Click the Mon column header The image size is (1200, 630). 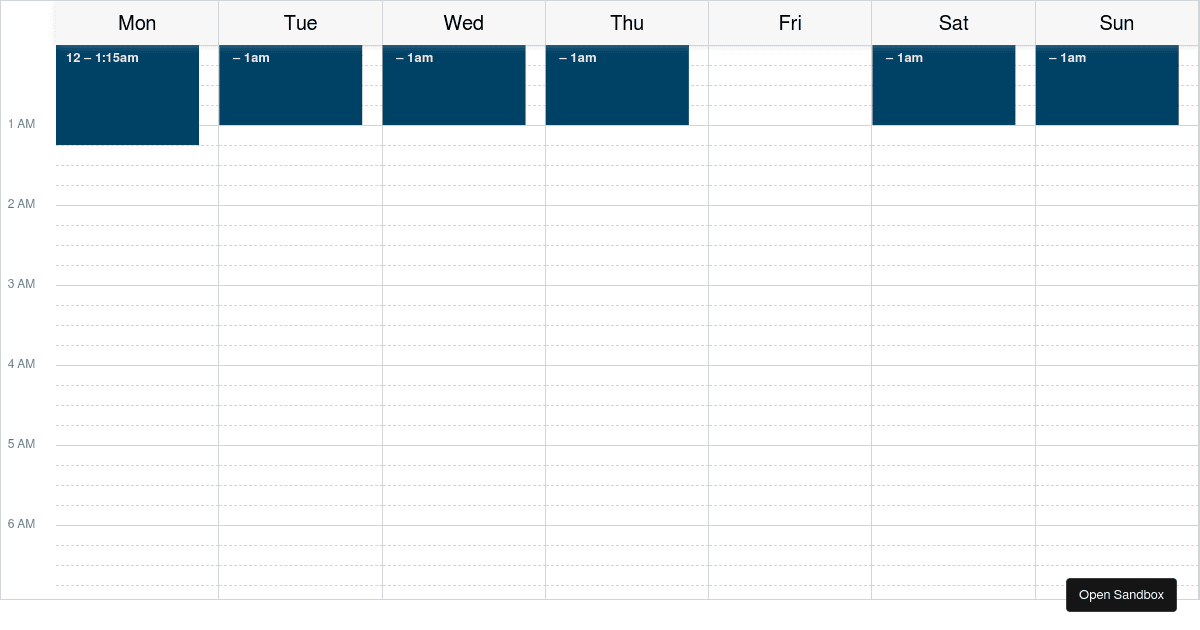point(137,23)
